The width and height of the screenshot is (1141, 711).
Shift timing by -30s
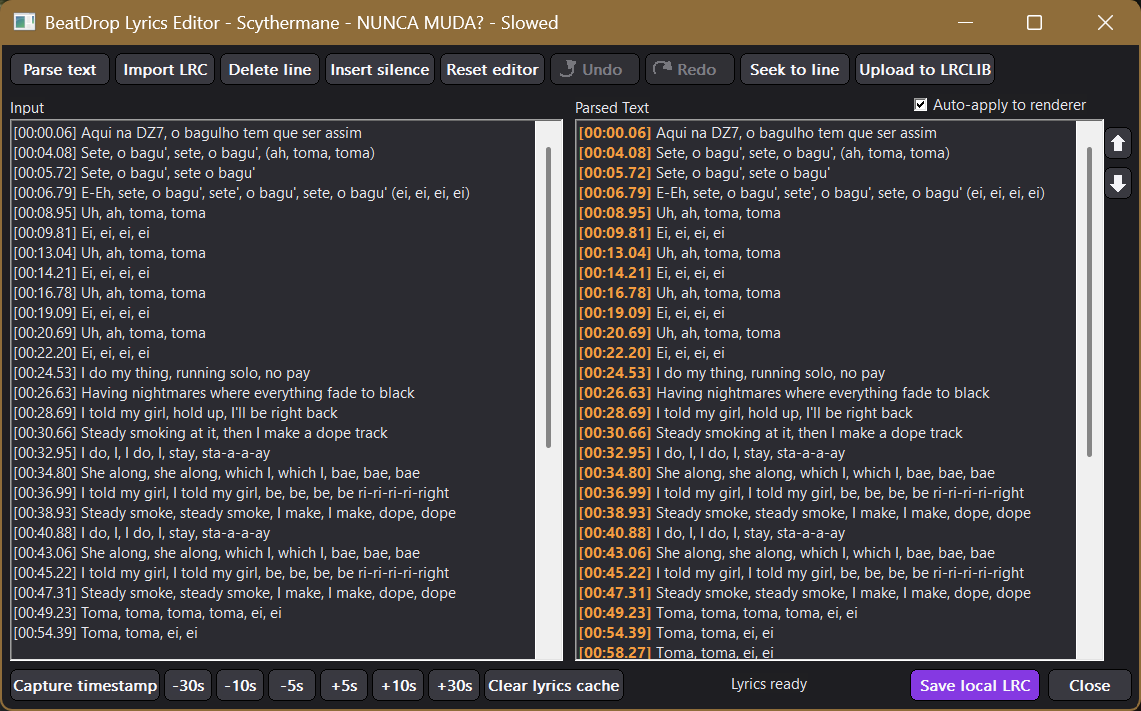188,686
